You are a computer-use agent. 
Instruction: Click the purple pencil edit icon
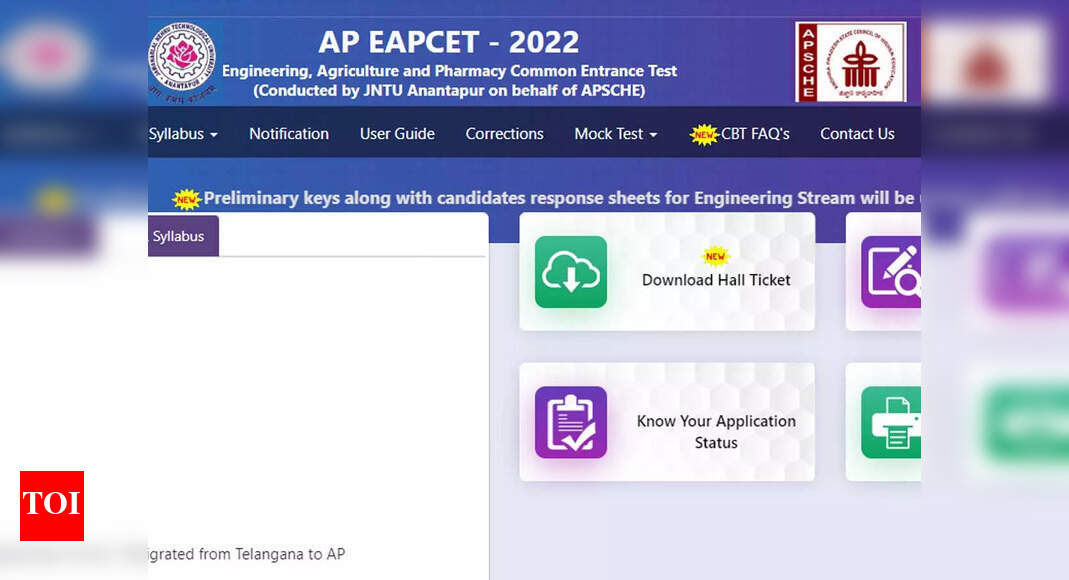tap(895, 272)
